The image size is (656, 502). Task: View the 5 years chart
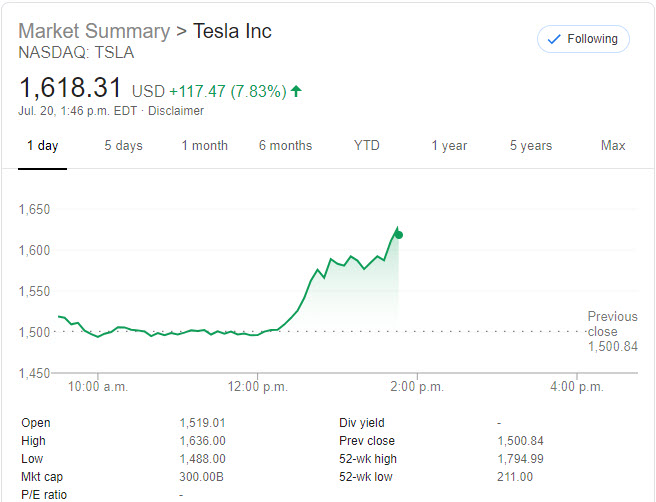click(530, 146)
